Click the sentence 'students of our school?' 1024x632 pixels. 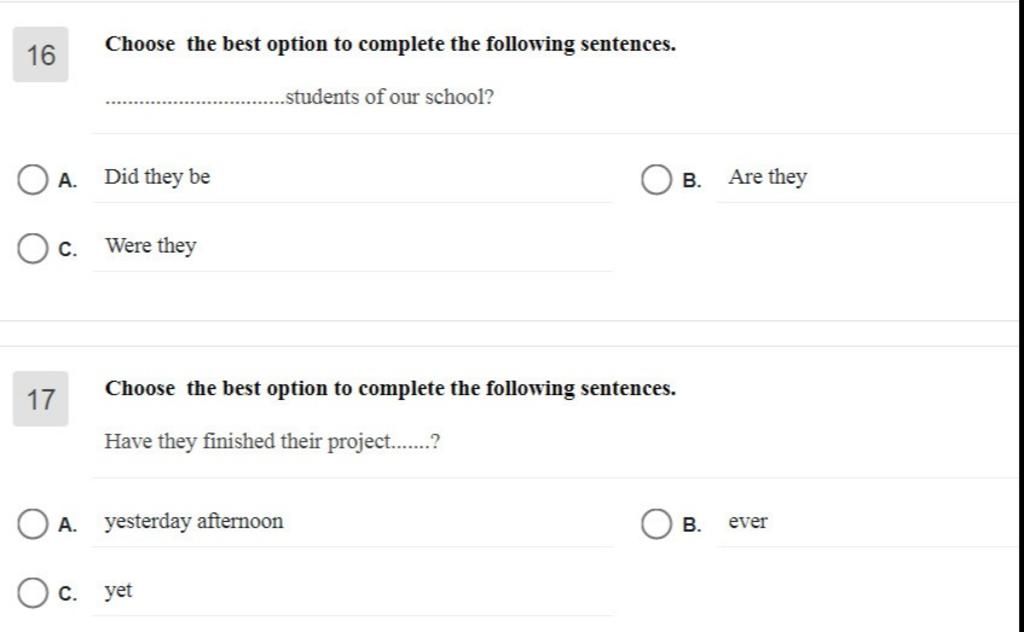click(x=390, y=97)
